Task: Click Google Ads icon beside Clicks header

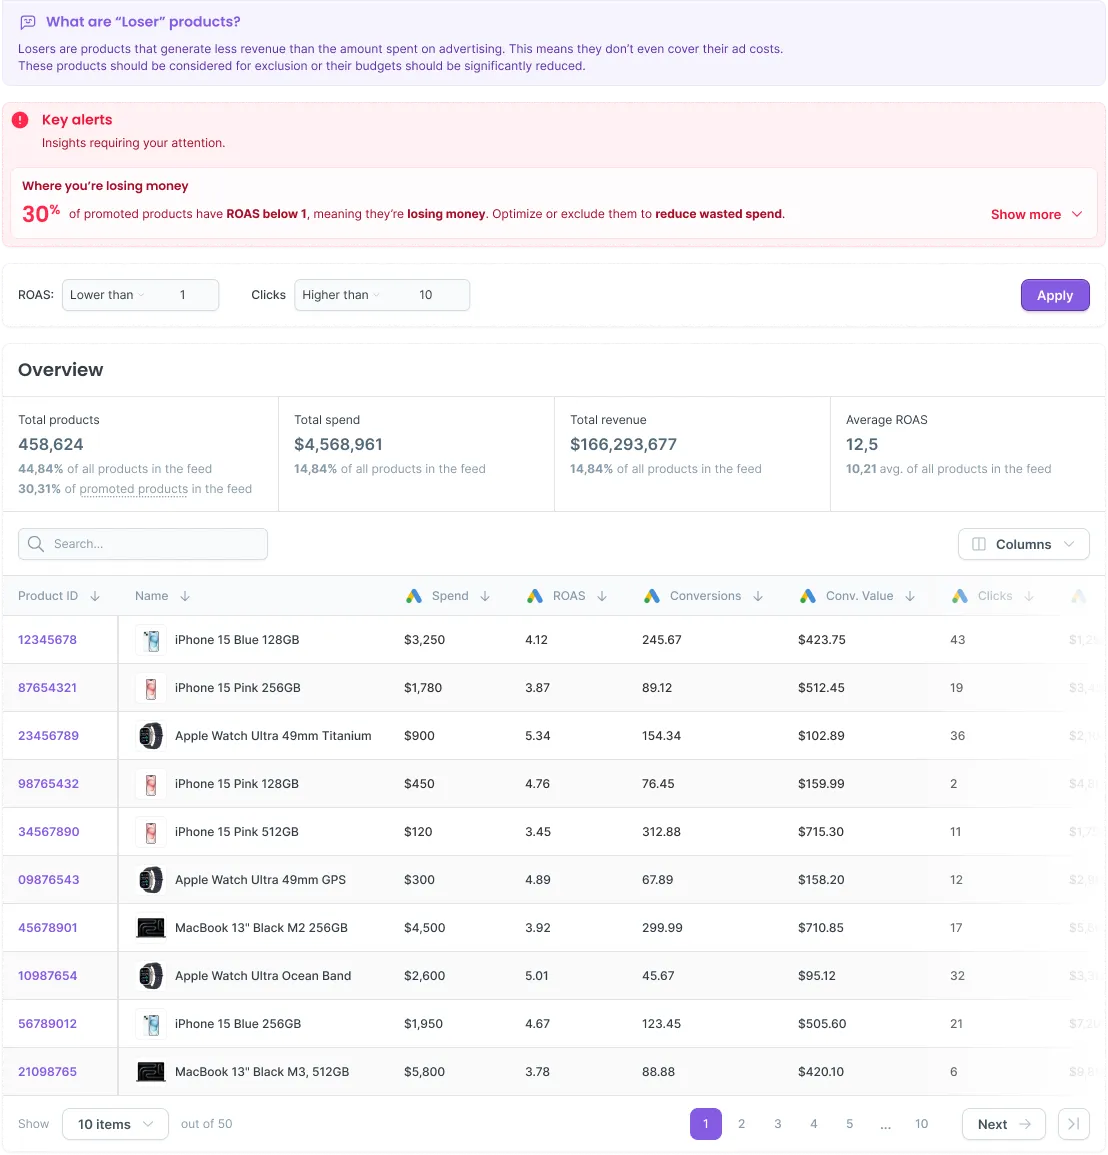Action: pos(960,596)
